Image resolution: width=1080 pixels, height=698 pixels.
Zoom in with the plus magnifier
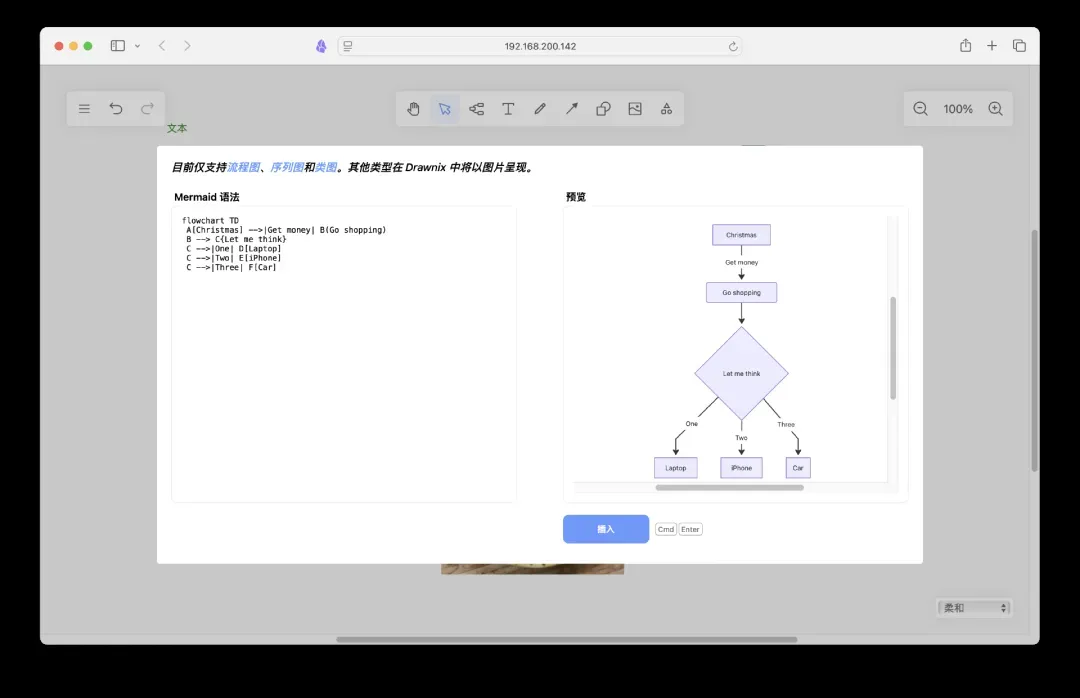pos(995,109)
